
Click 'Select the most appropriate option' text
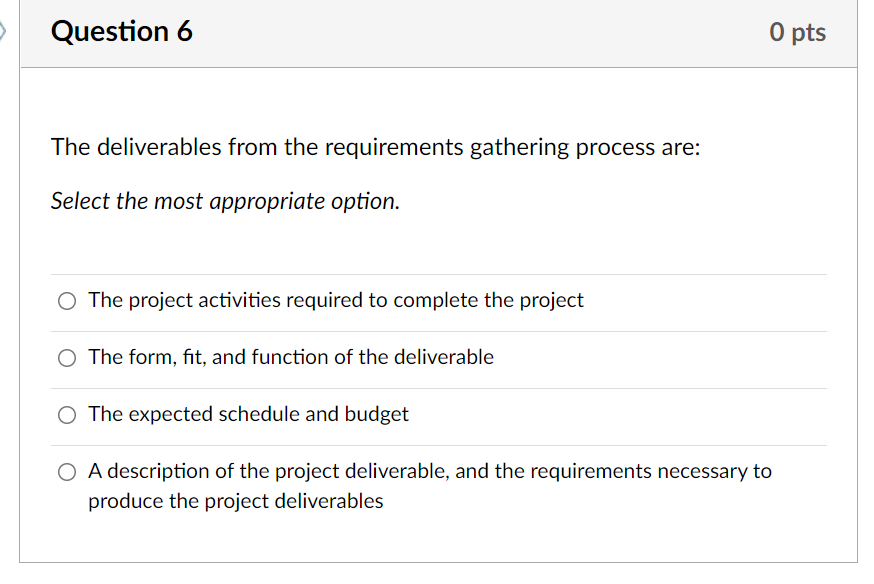click(224, 201)
